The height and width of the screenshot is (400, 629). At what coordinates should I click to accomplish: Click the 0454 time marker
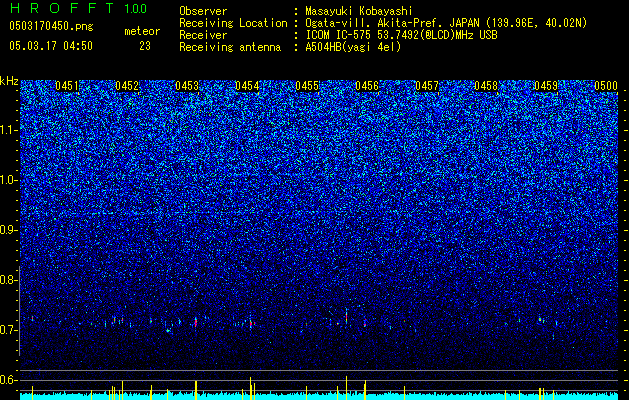(247, 86)
